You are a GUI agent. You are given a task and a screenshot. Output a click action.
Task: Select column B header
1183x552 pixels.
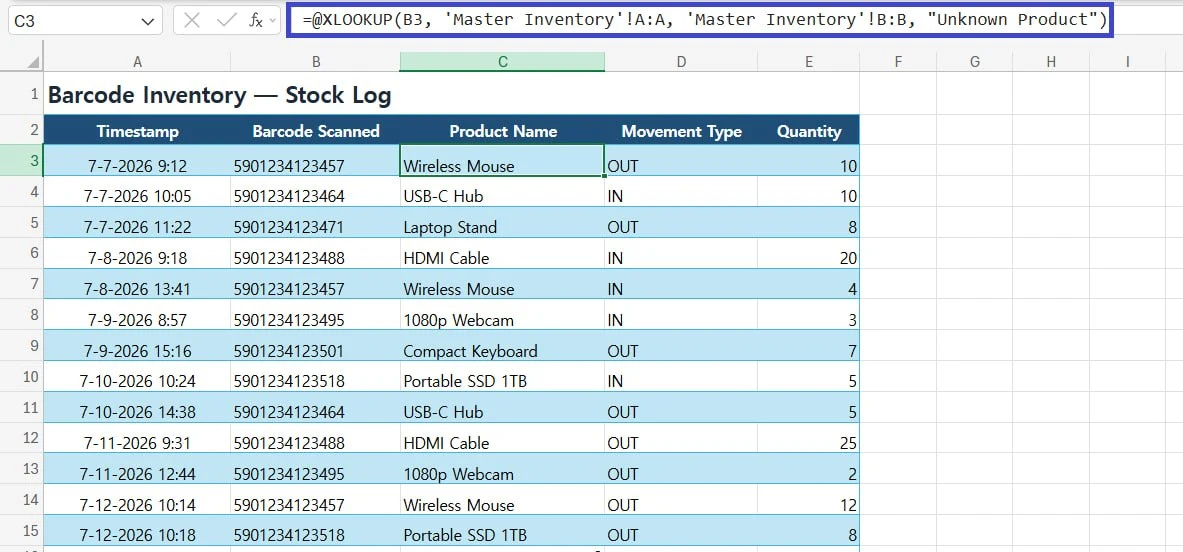pos(315,62)
